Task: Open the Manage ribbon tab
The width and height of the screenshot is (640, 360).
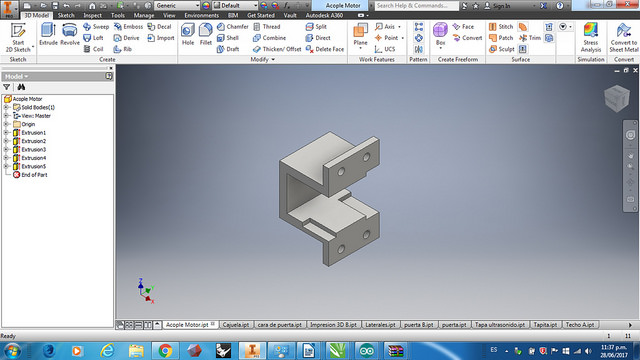Action: click(144, 16)
